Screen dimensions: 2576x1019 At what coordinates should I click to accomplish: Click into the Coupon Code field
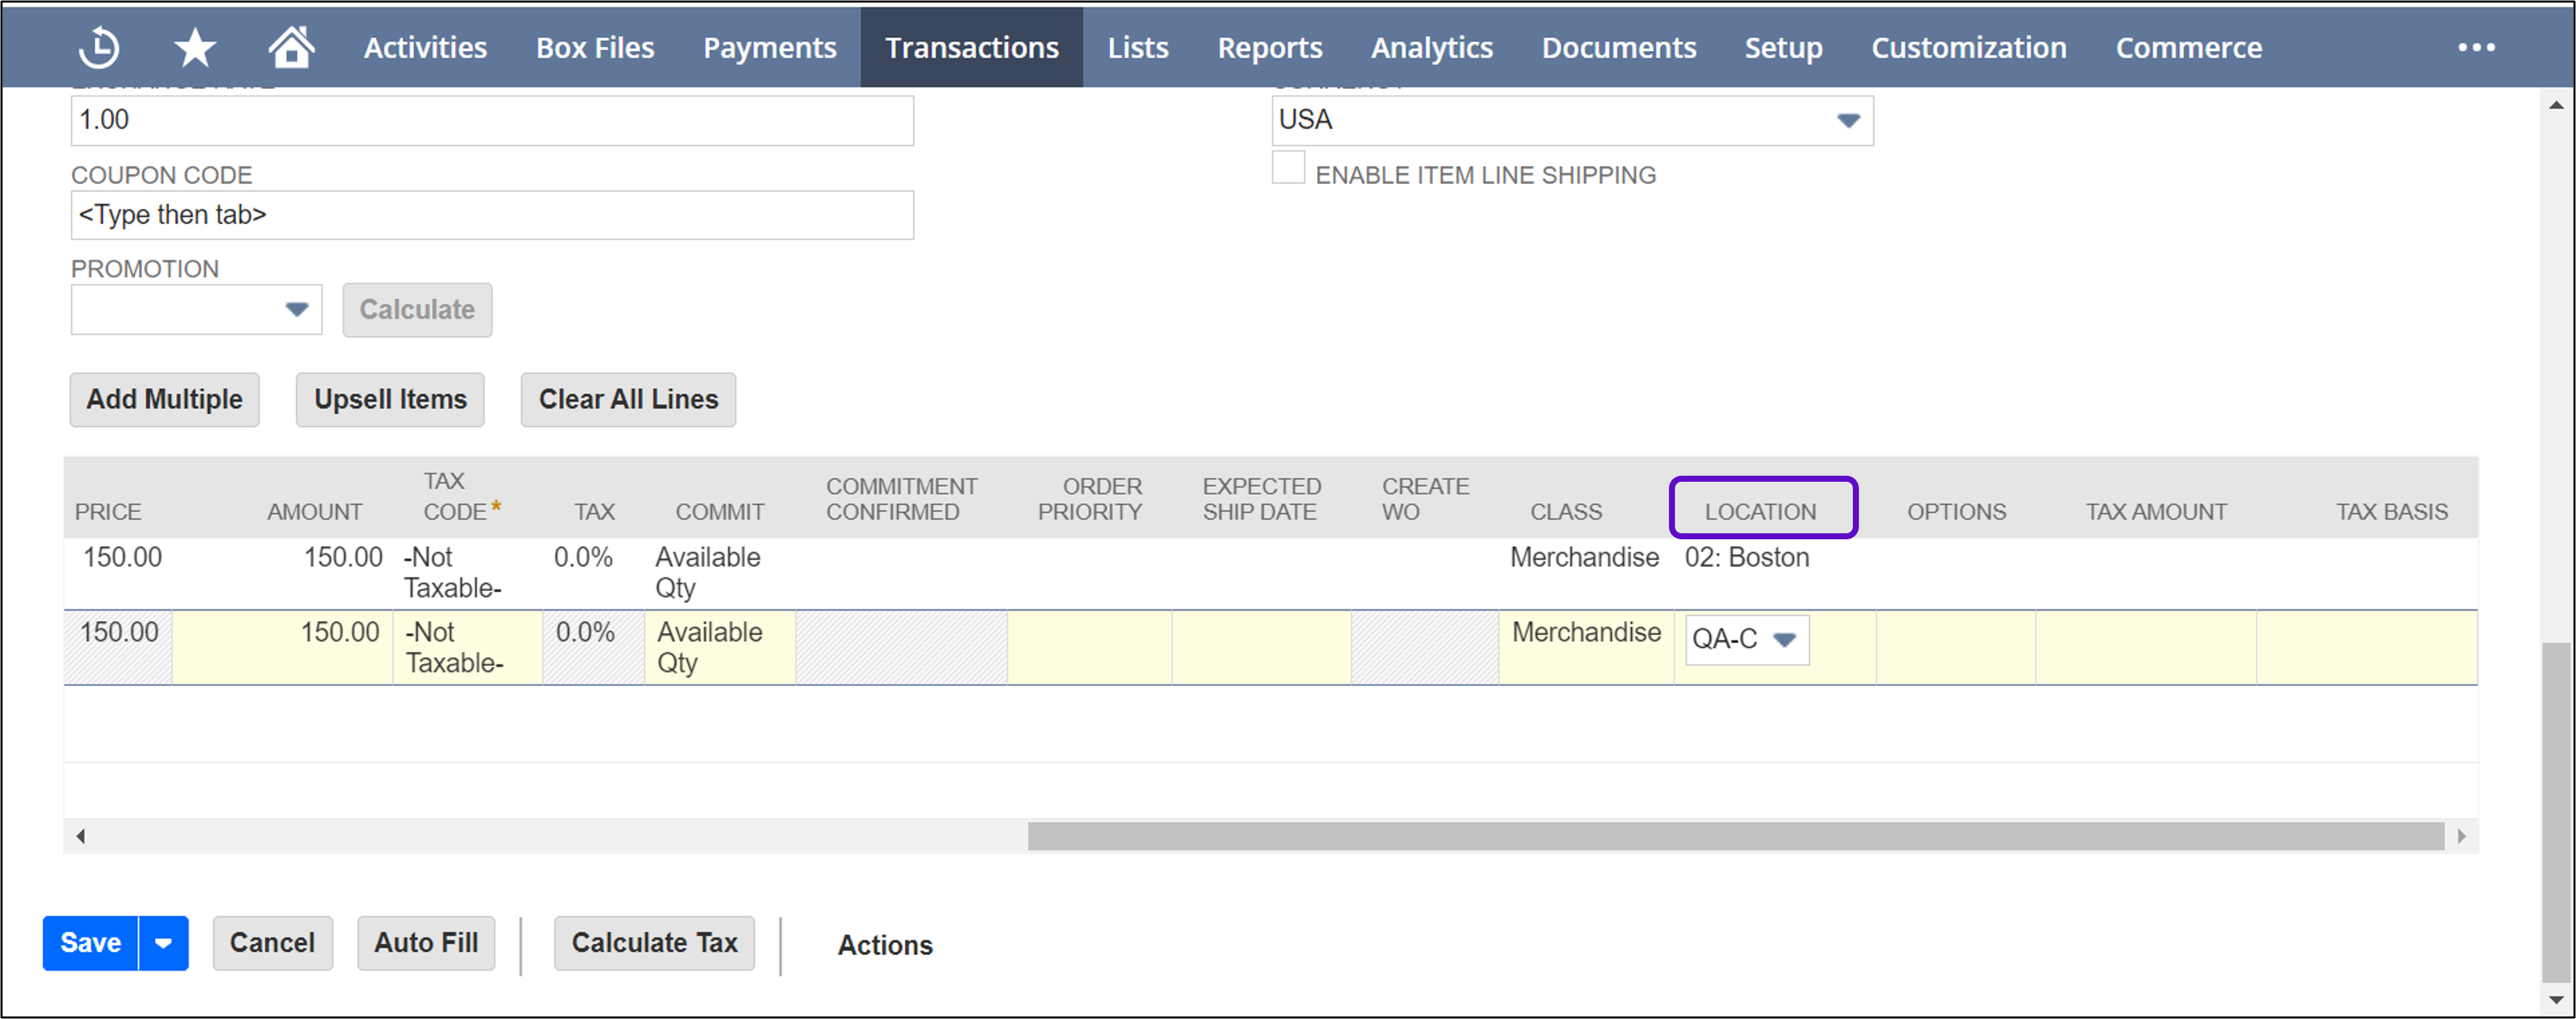pos(492,215)
